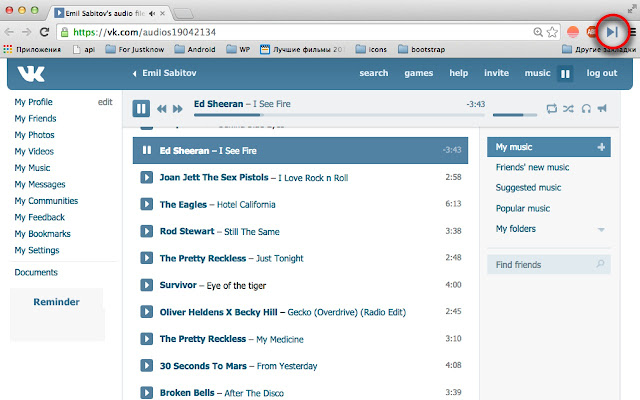Screen dimensions: 640x400
Task: Pause playback in the VK header
Action: [x=565, y=74]
